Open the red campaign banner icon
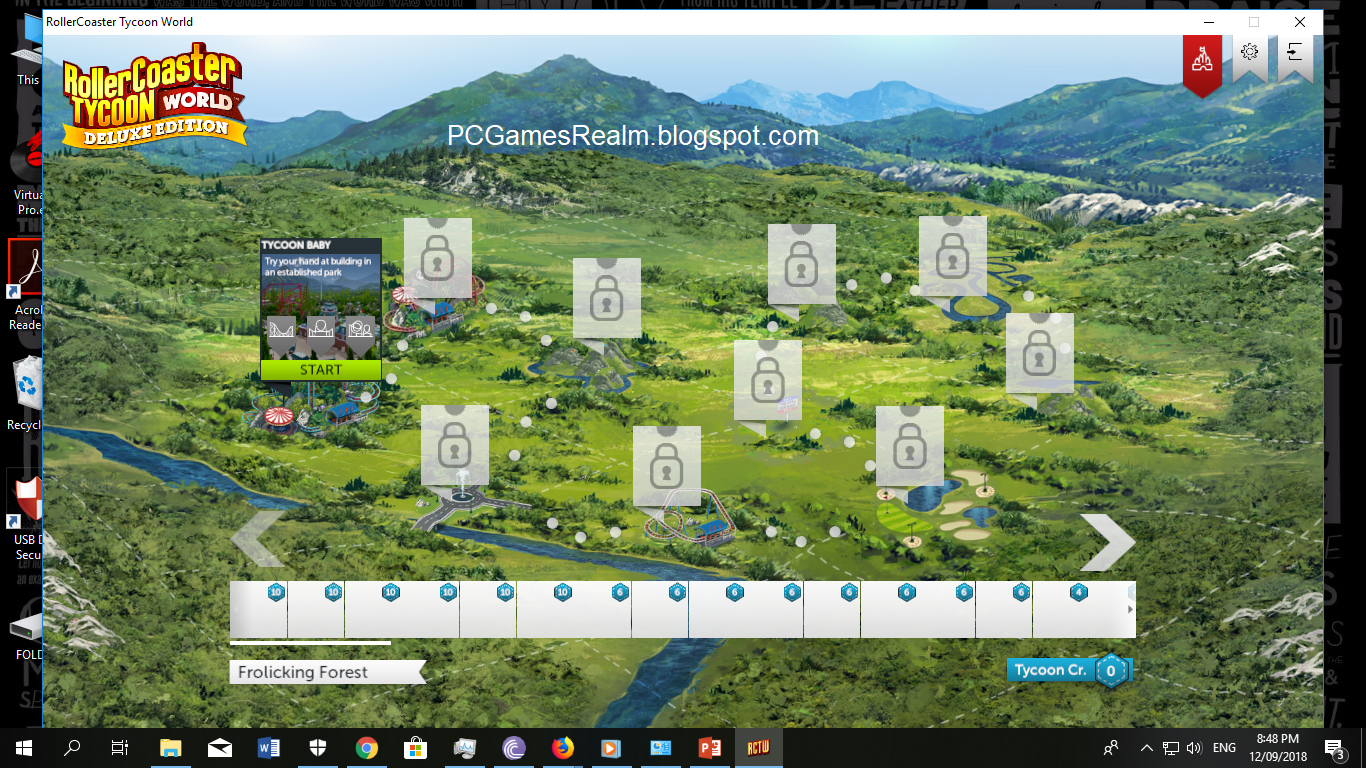This screenshot has width=1366, height=768. tap(1202, 64)
